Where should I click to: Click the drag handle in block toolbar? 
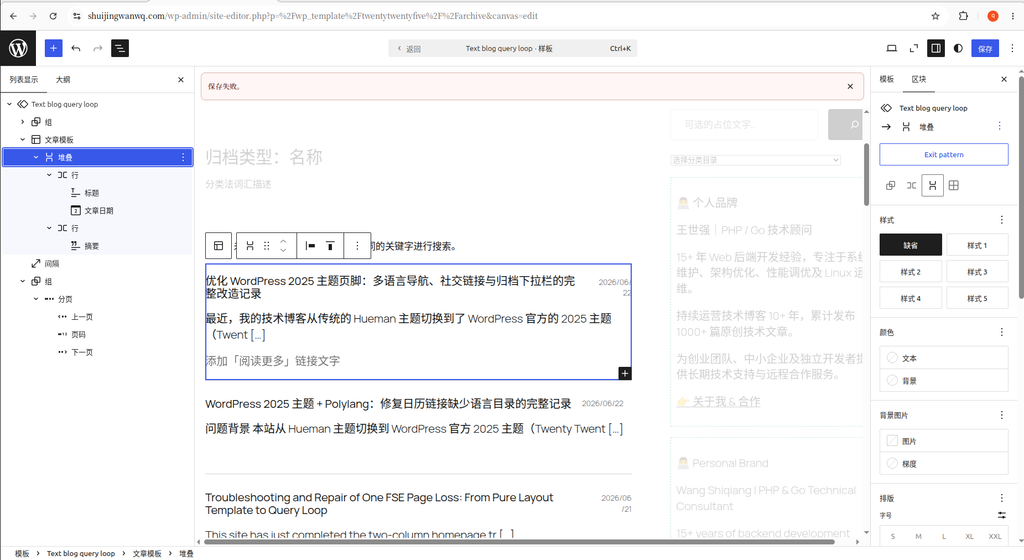click(x=266, y=246)
